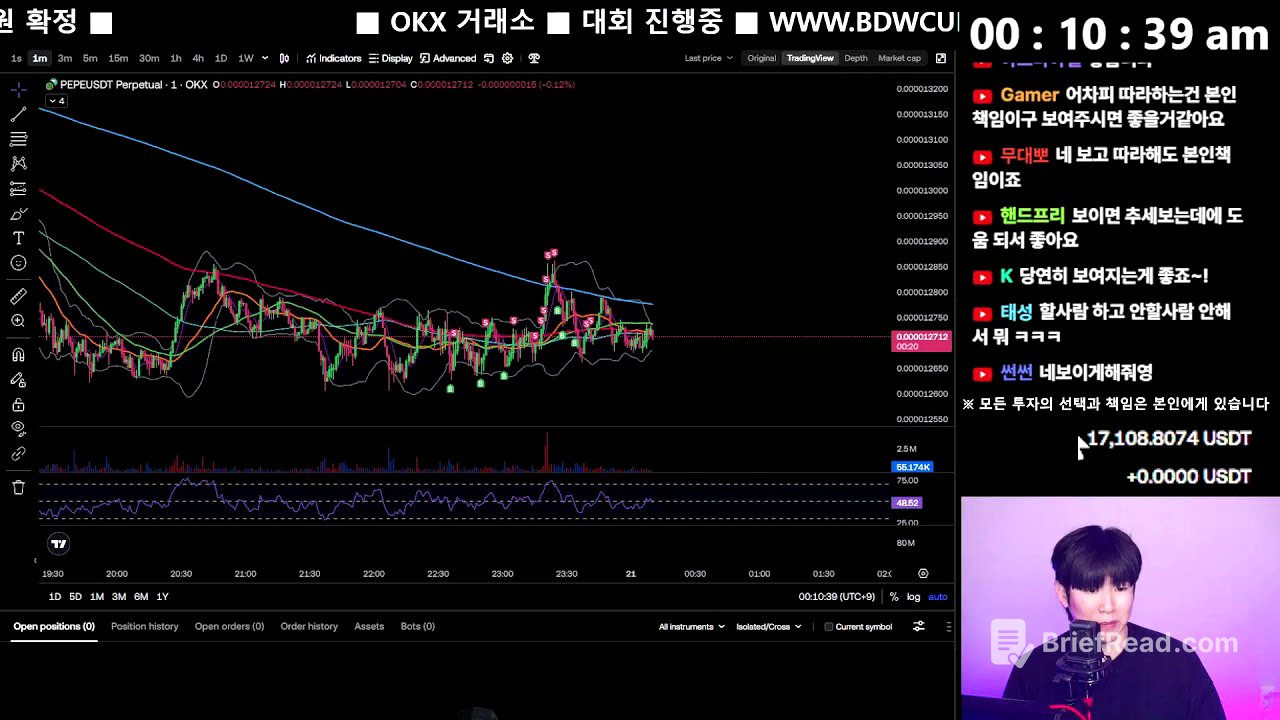Image resolution: width=1280 pixels, height=720 pixels.
Task: Select the 1s timeframe
Action: point(16,58)
